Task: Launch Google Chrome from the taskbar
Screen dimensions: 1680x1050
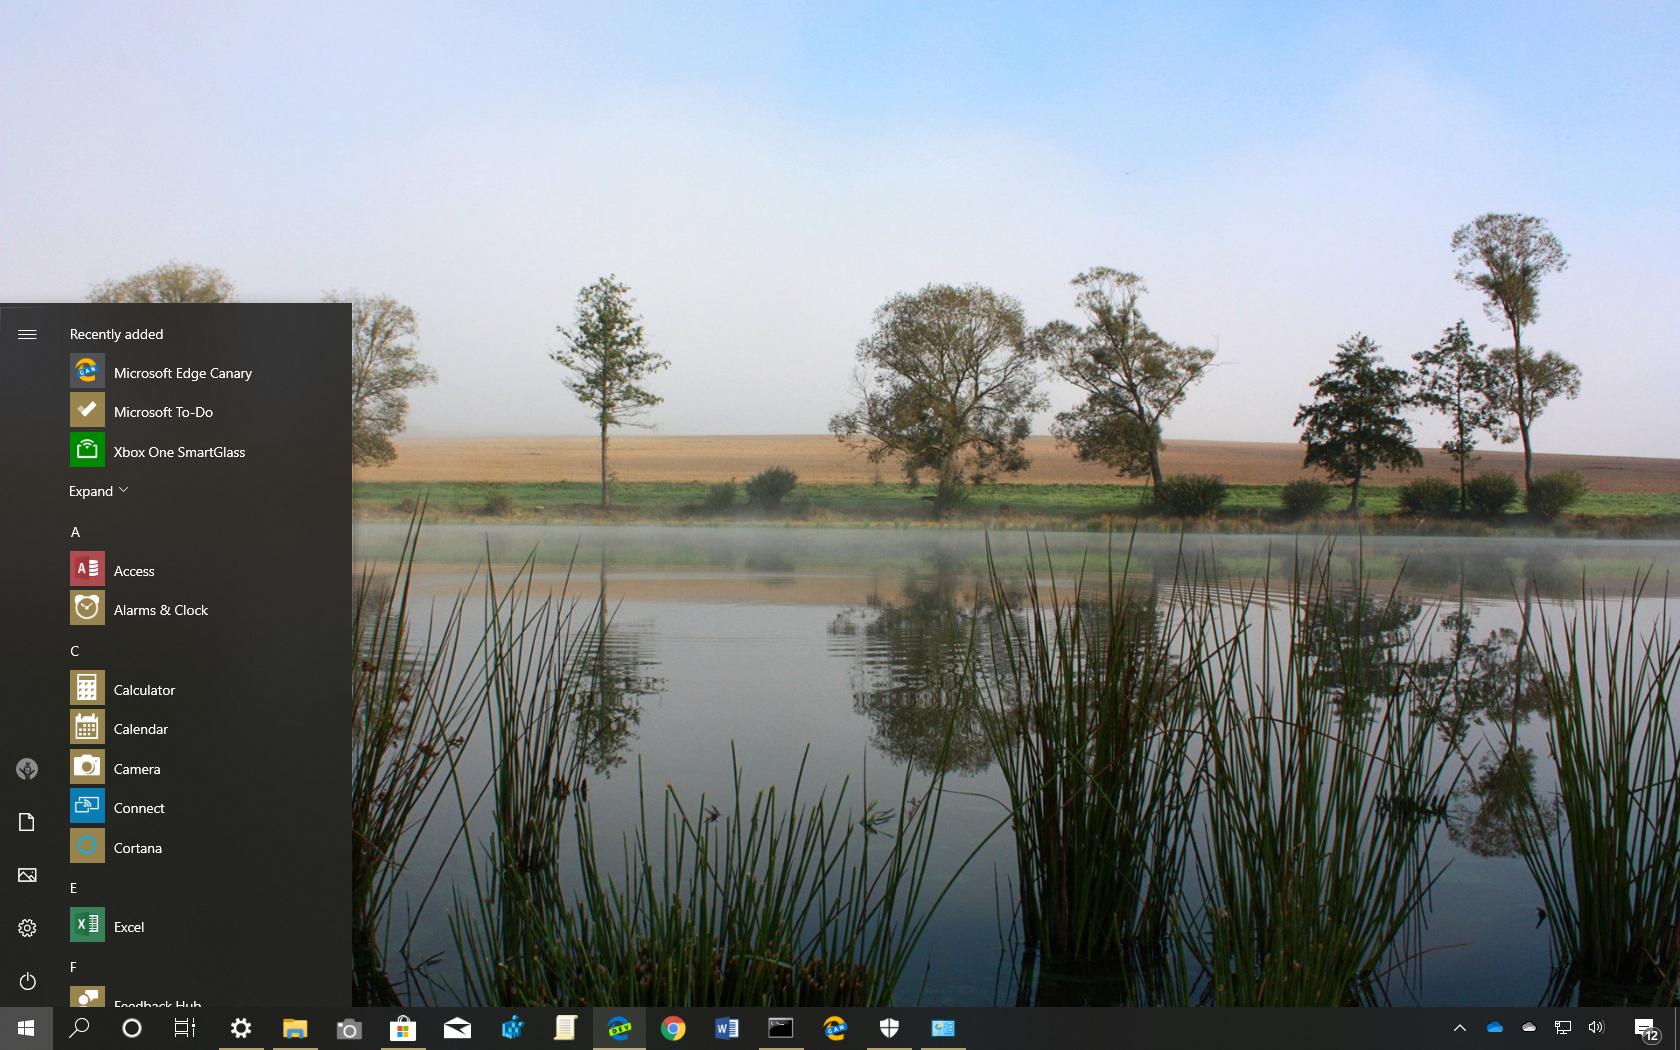Action: click(673, 1029)
